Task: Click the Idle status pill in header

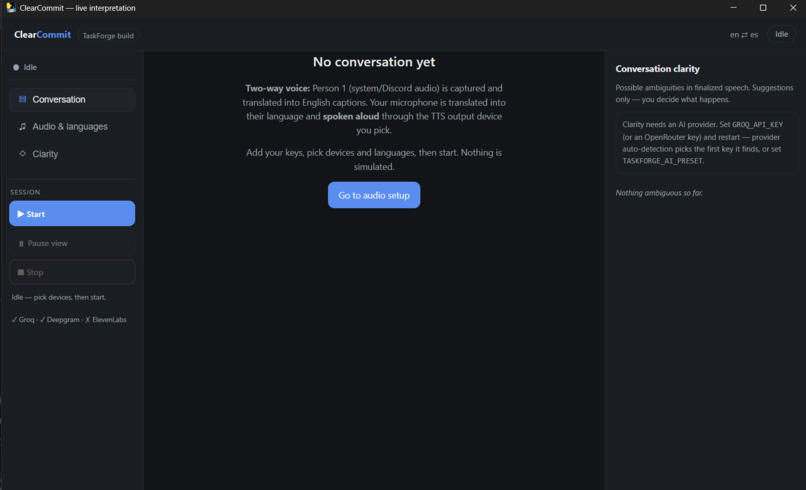Action: point(781,34)
